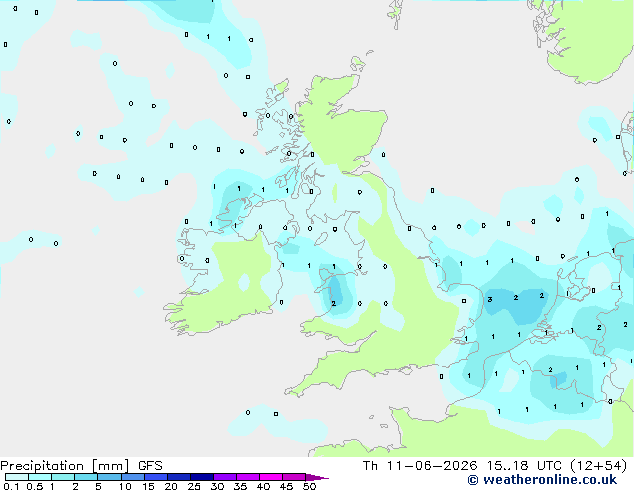Click the '25' legend scale label
634x490 pixels.
click(x=194, y=486)
